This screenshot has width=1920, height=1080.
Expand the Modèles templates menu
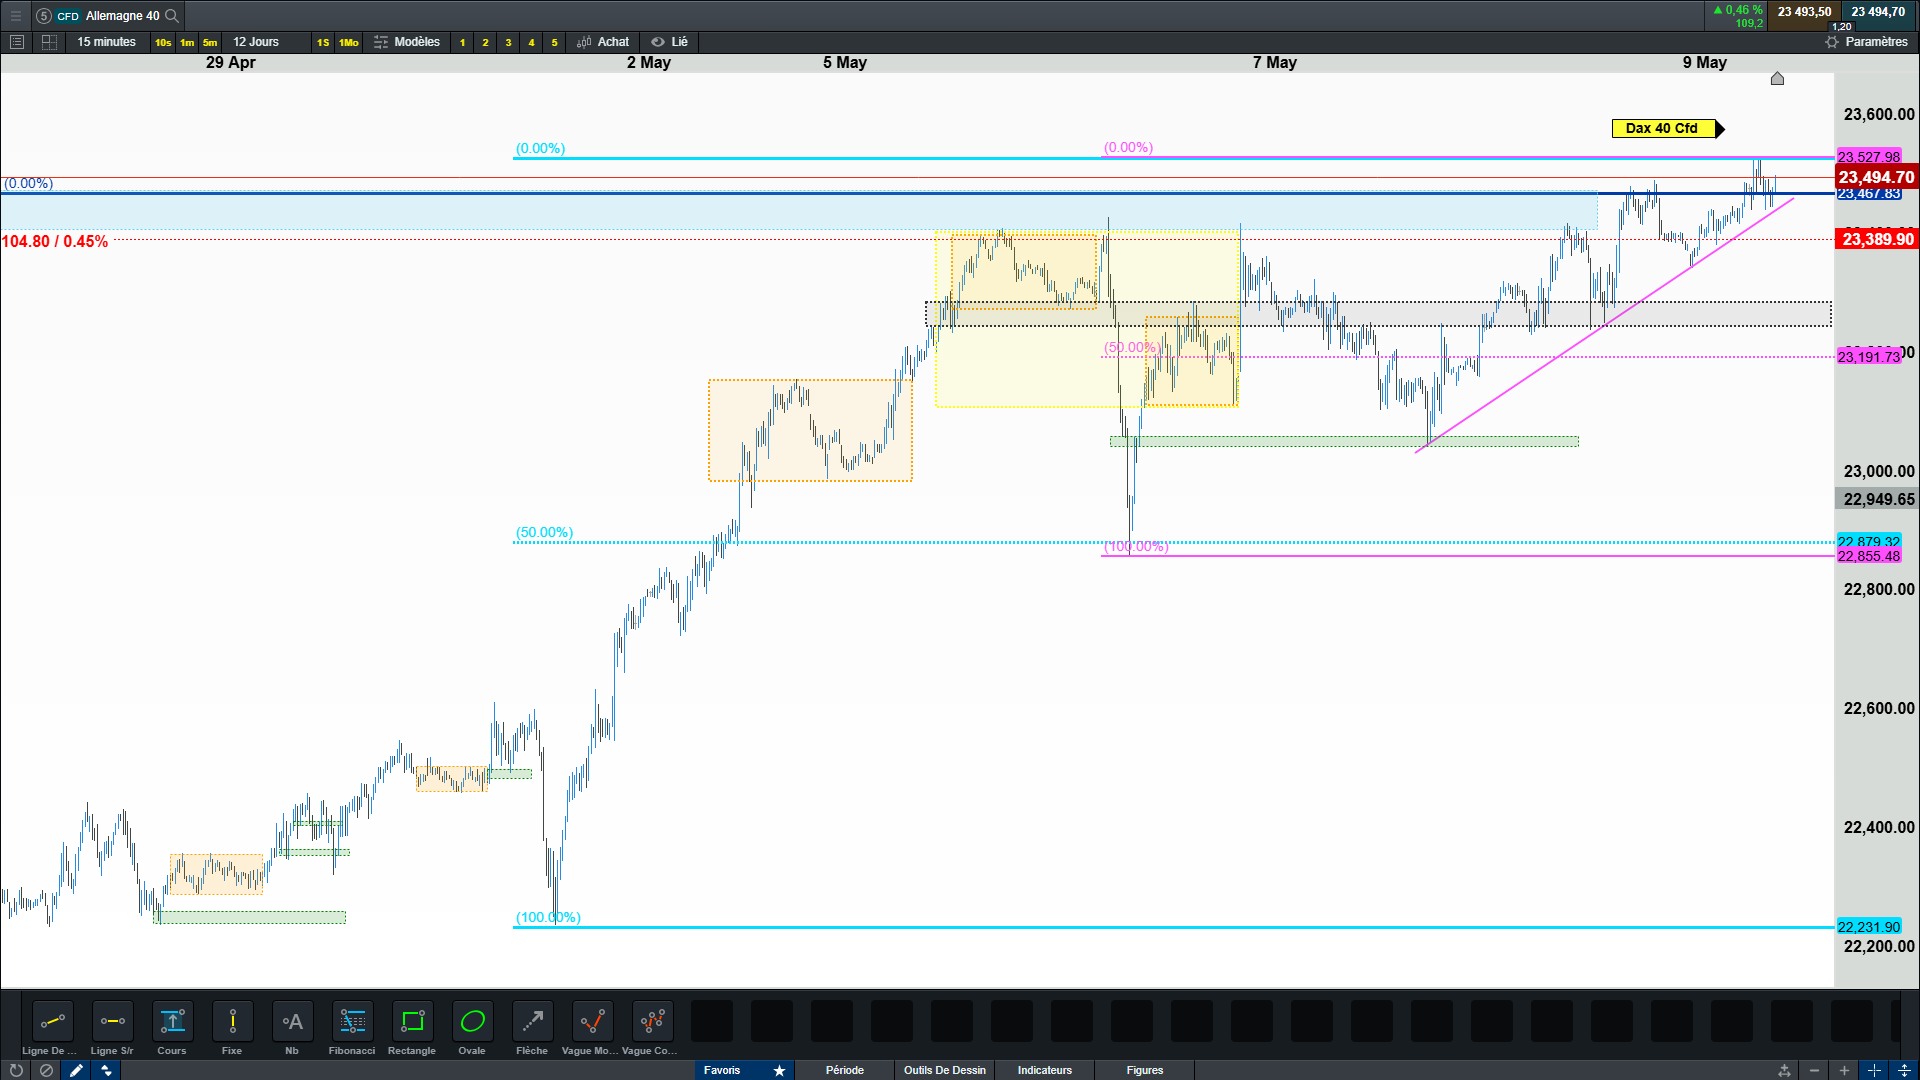[x=407, y=42]
